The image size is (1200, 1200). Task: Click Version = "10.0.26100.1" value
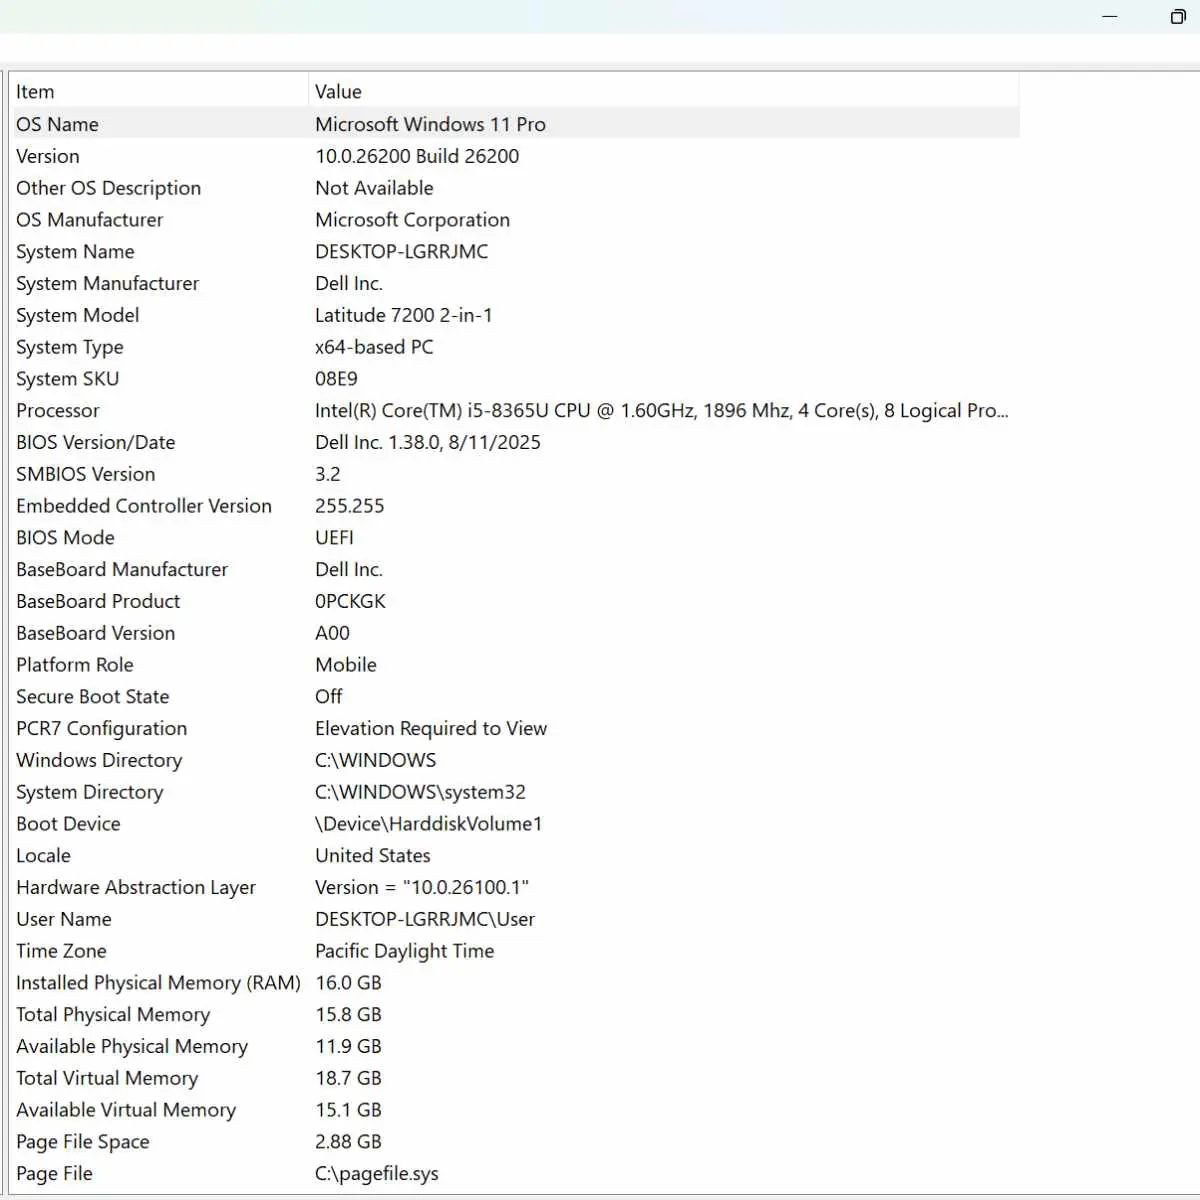click(x=421, y=887)
